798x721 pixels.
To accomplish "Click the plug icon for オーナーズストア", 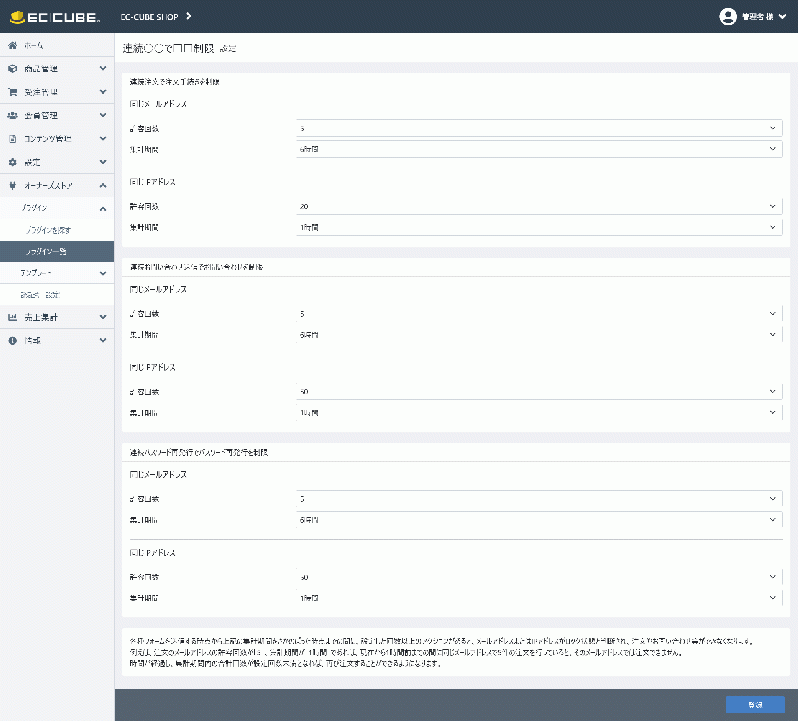I will [12, 185].
